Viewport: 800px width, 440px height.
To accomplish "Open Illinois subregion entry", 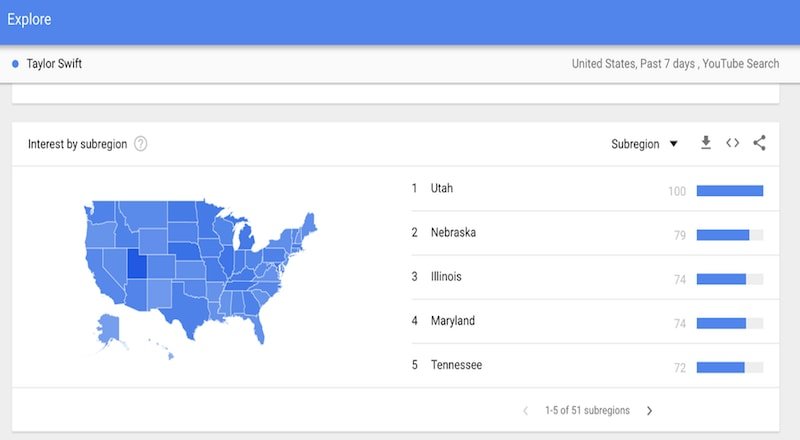I will (447, 277).
